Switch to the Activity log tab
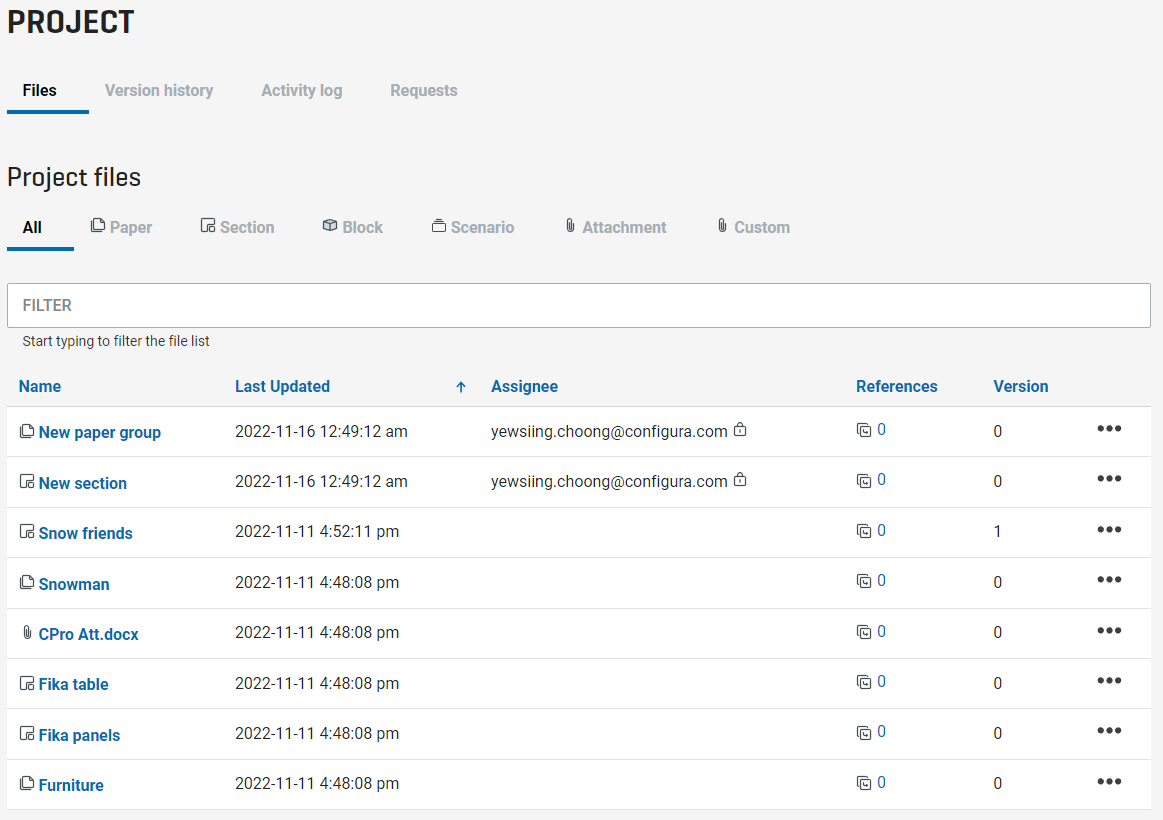 302,90
